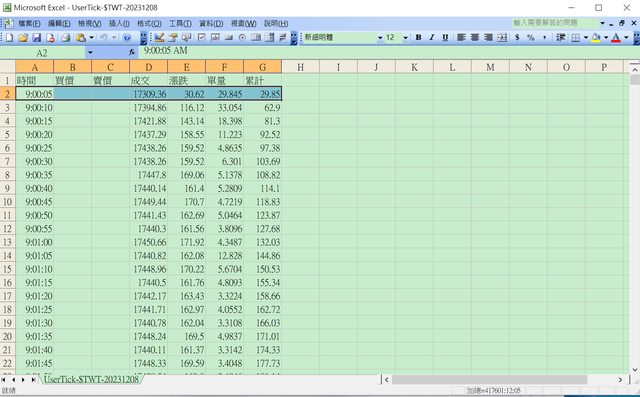Image resolution: width=640 pixels, height=397 pixels.
Task: Select column D header
Action: pos(148,67)
